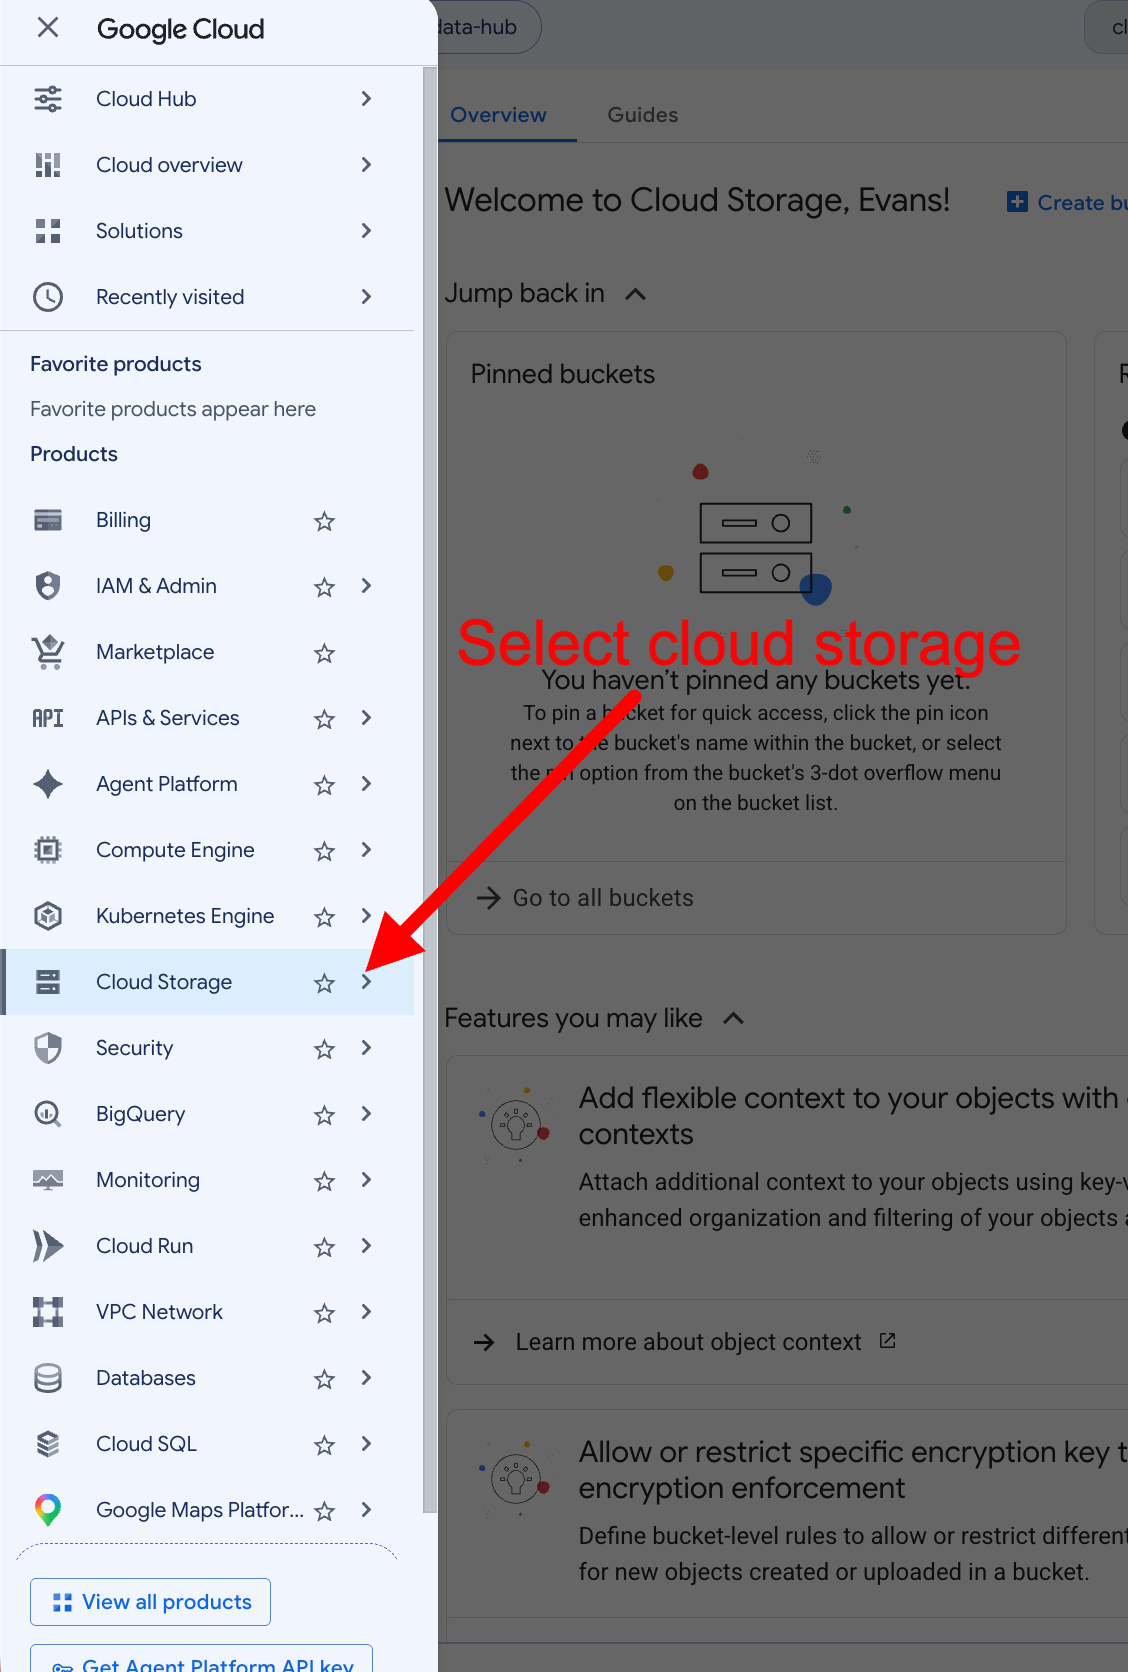Select Databases in the products list

pos(146,1378)
